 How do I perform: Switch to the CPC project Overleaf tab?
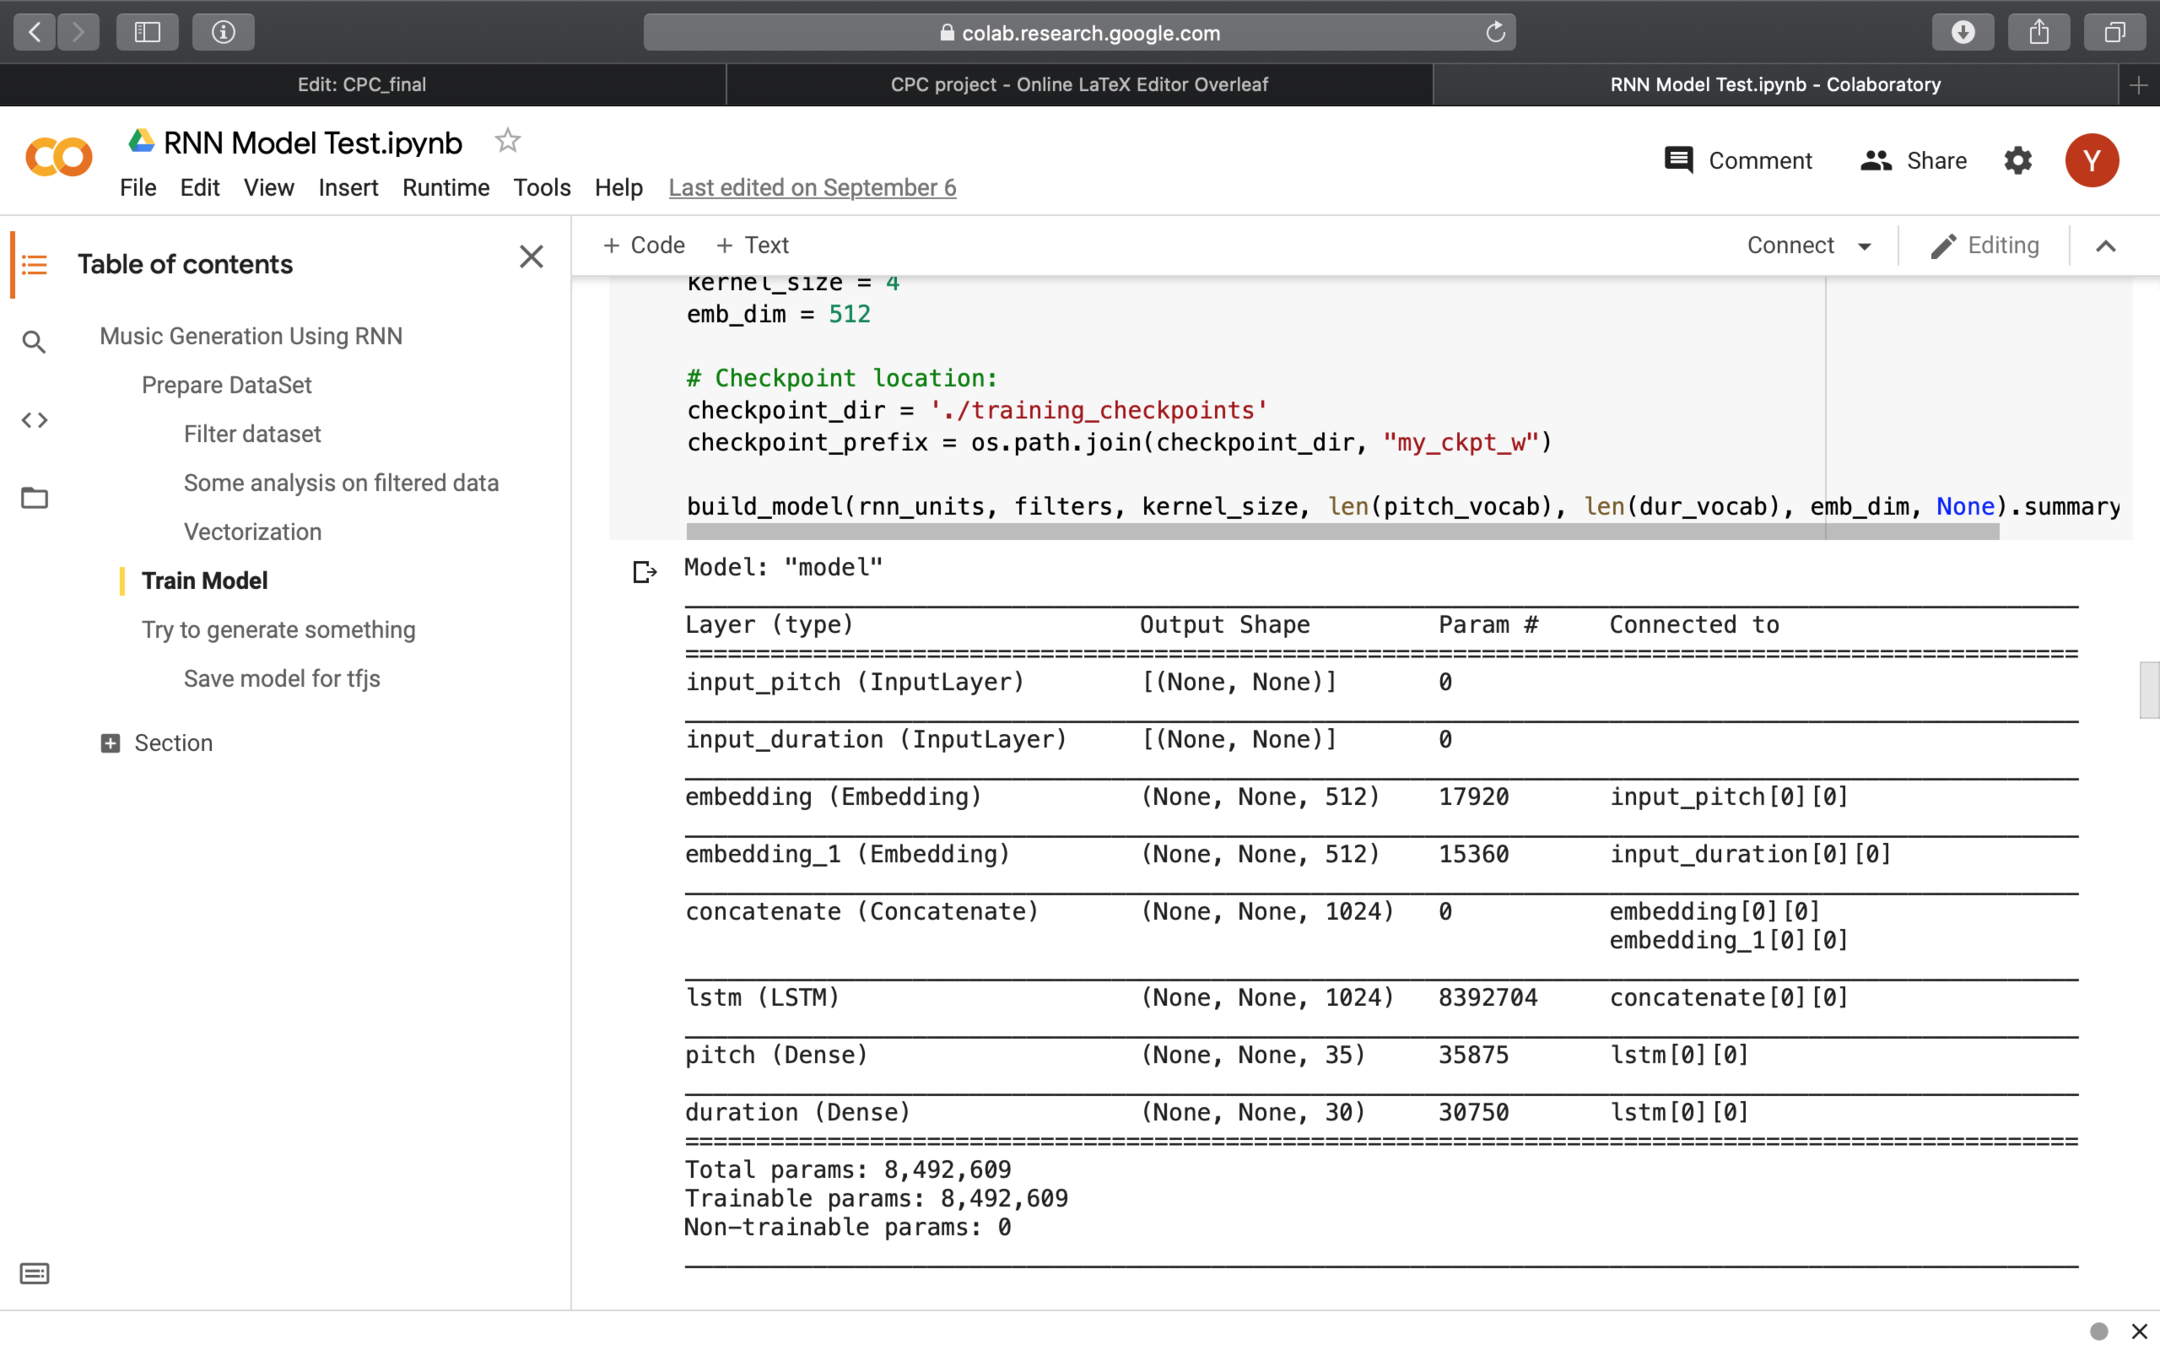pos(1079,85)
